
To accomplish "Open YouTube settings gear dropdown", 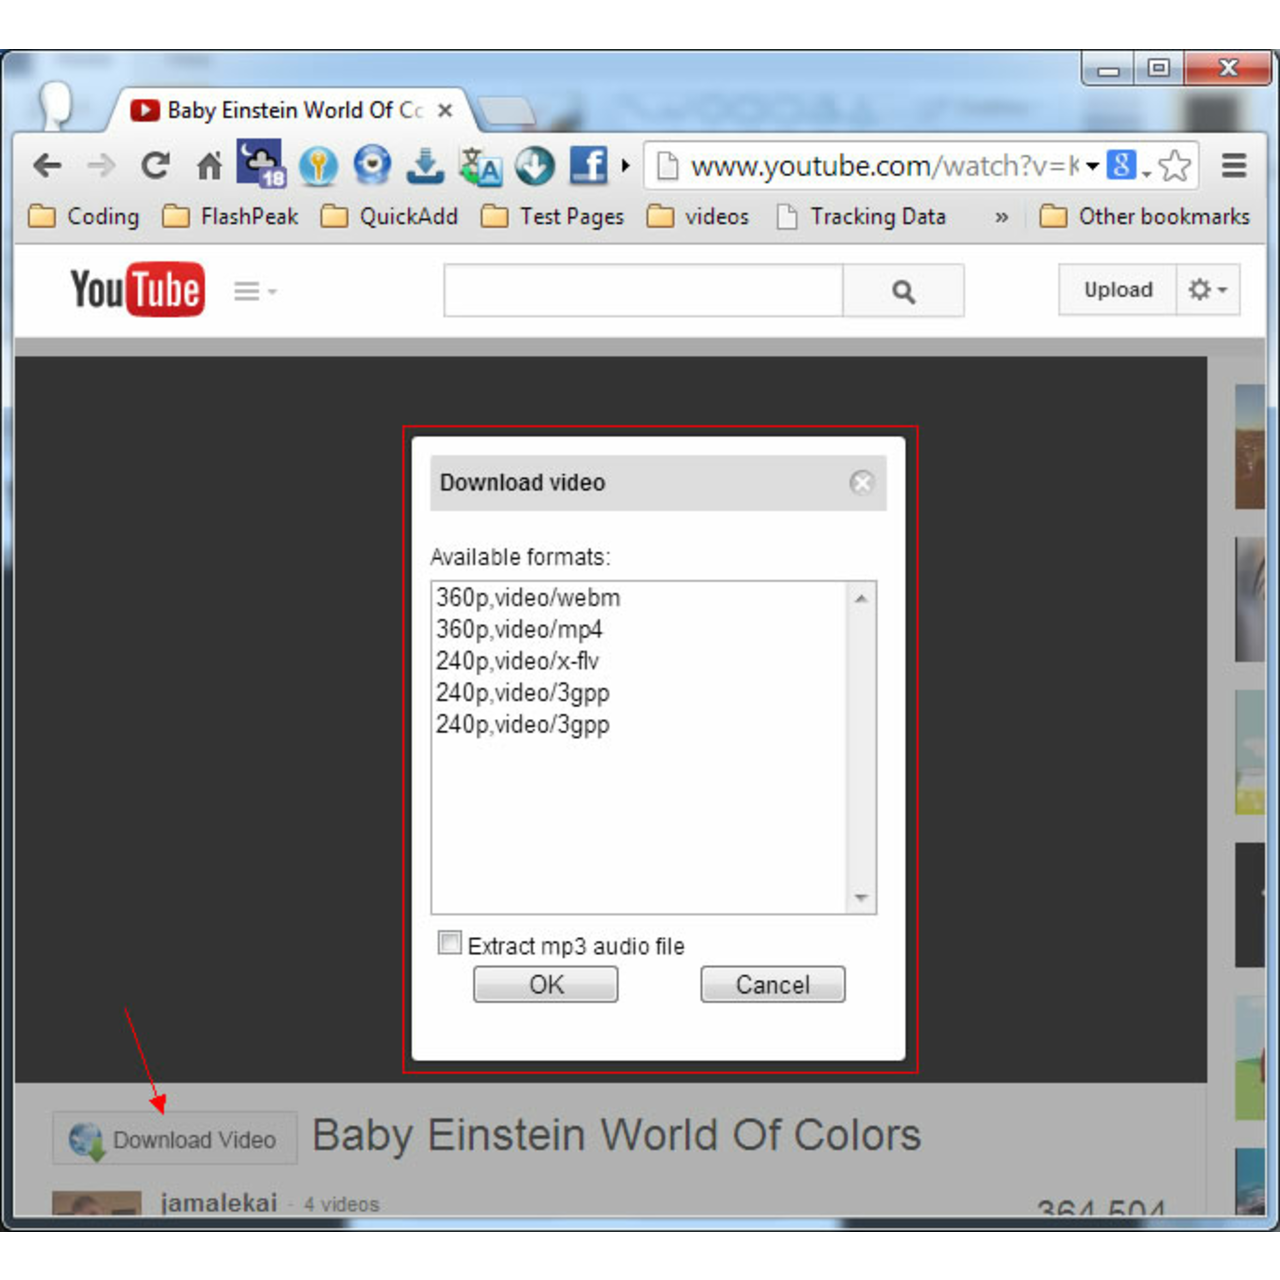I will pos(1207,290).
